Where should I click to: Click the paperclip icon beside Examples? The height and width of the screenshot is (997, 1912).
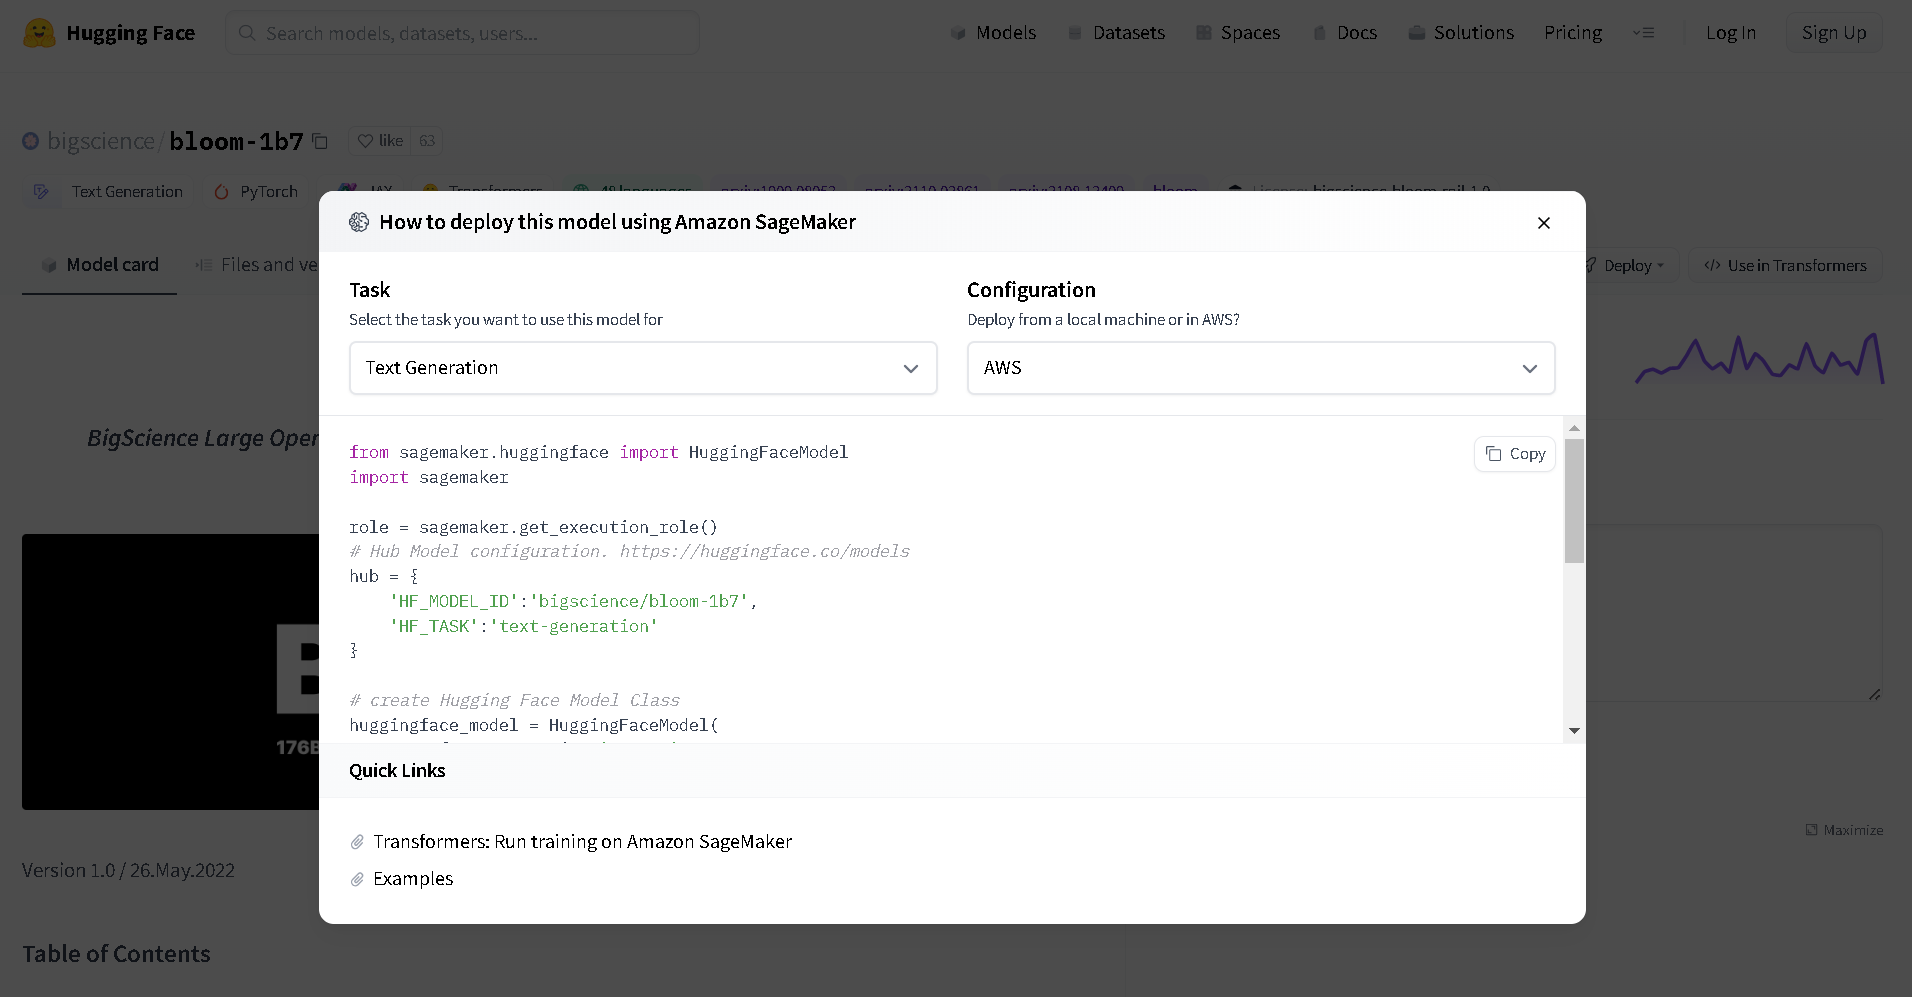click(357, 879)
